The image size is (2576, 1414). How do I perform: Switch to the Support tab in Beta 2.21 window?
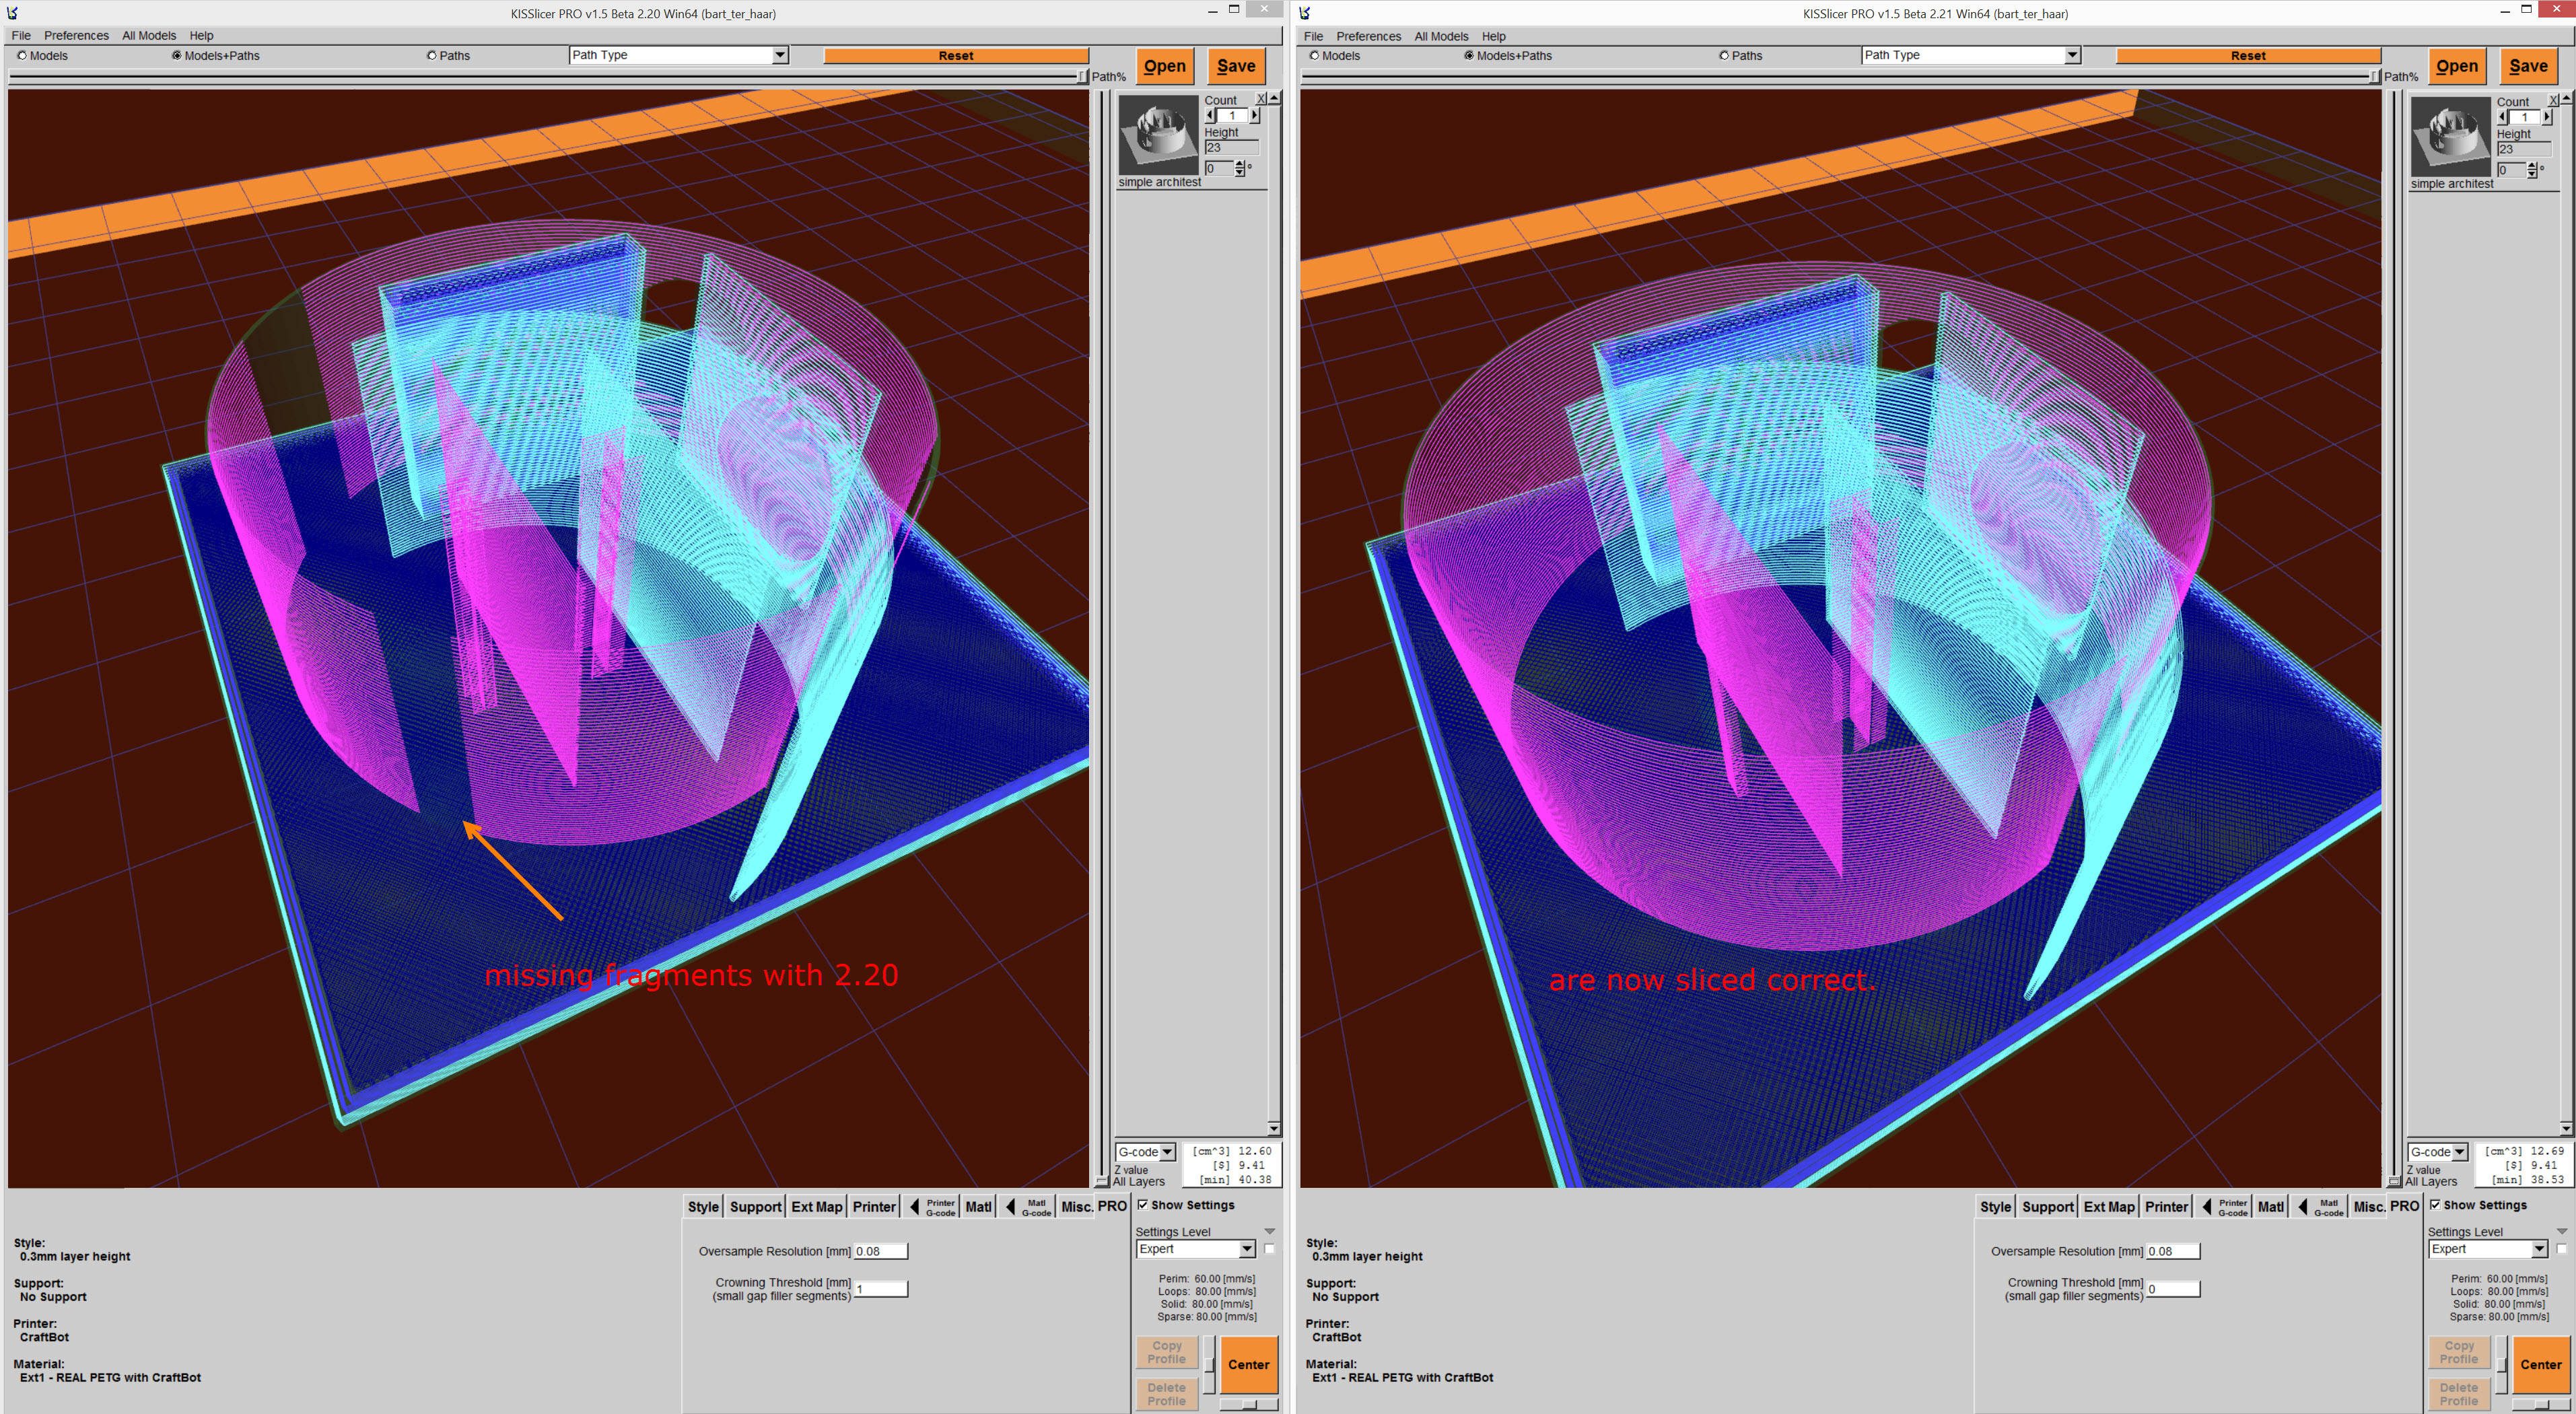(x=2047, y=1207)
